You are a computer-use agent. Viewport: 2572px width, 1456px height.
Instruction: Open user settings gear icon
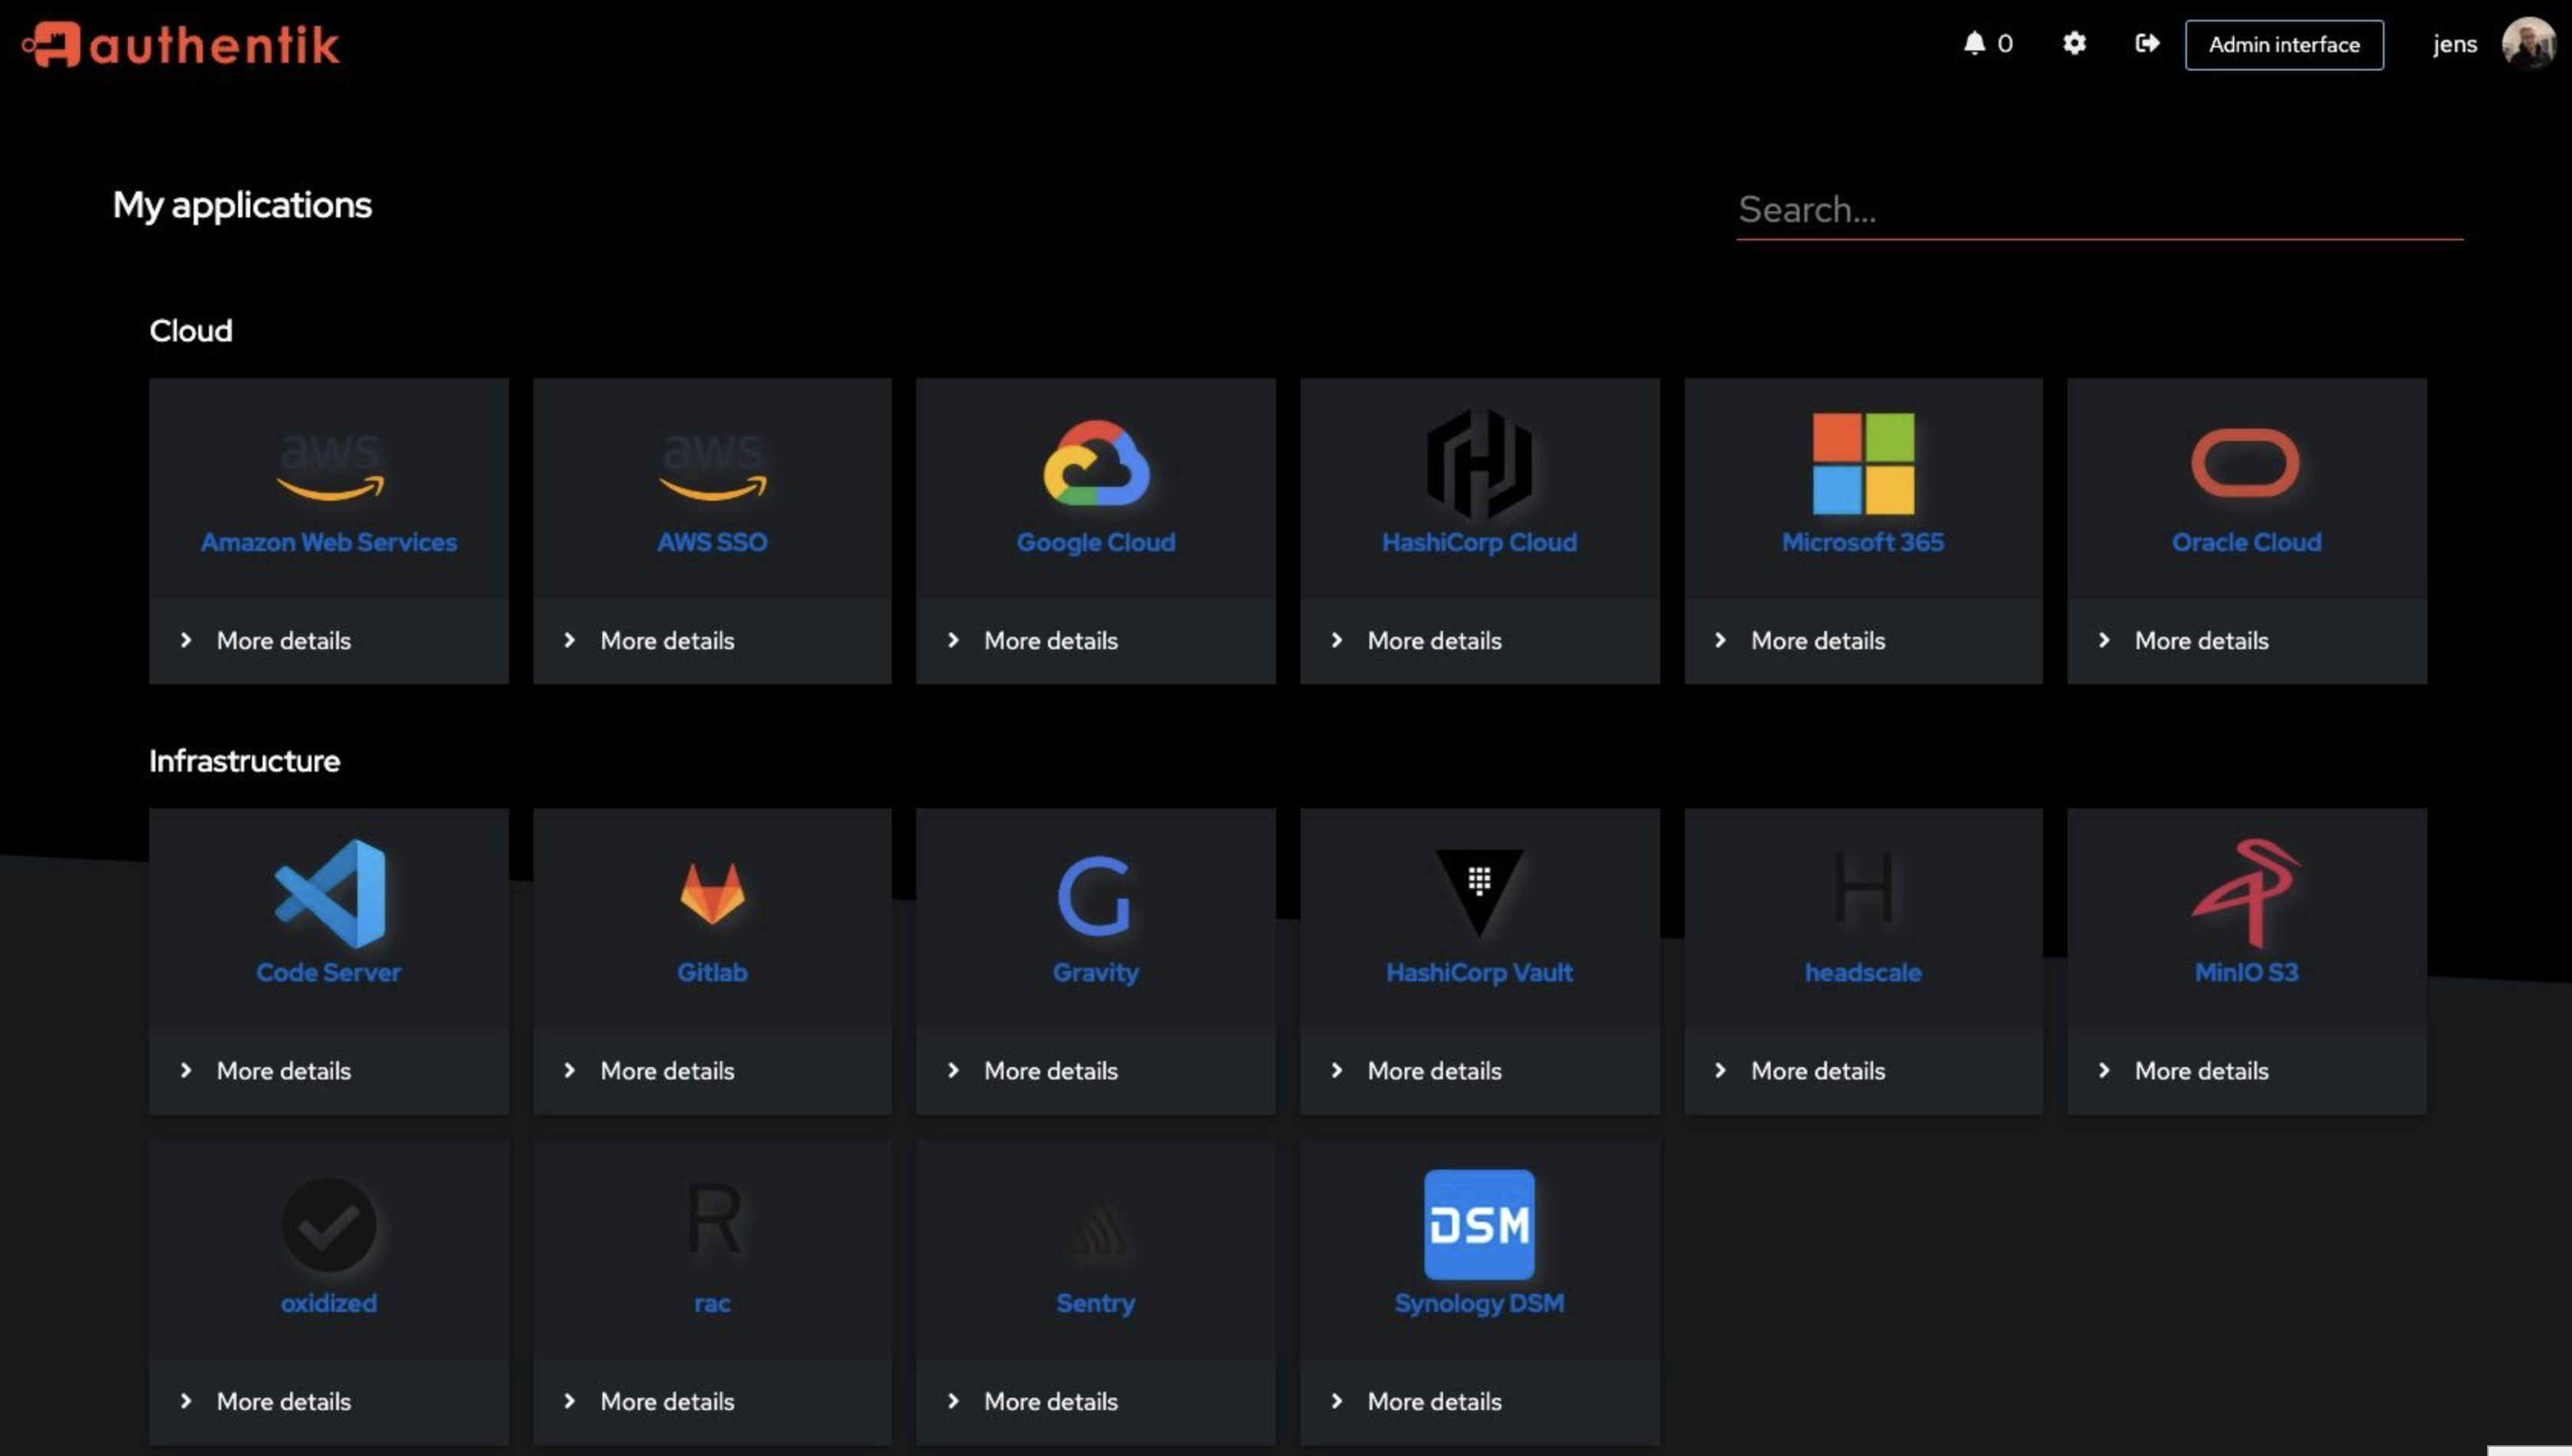2074,43
